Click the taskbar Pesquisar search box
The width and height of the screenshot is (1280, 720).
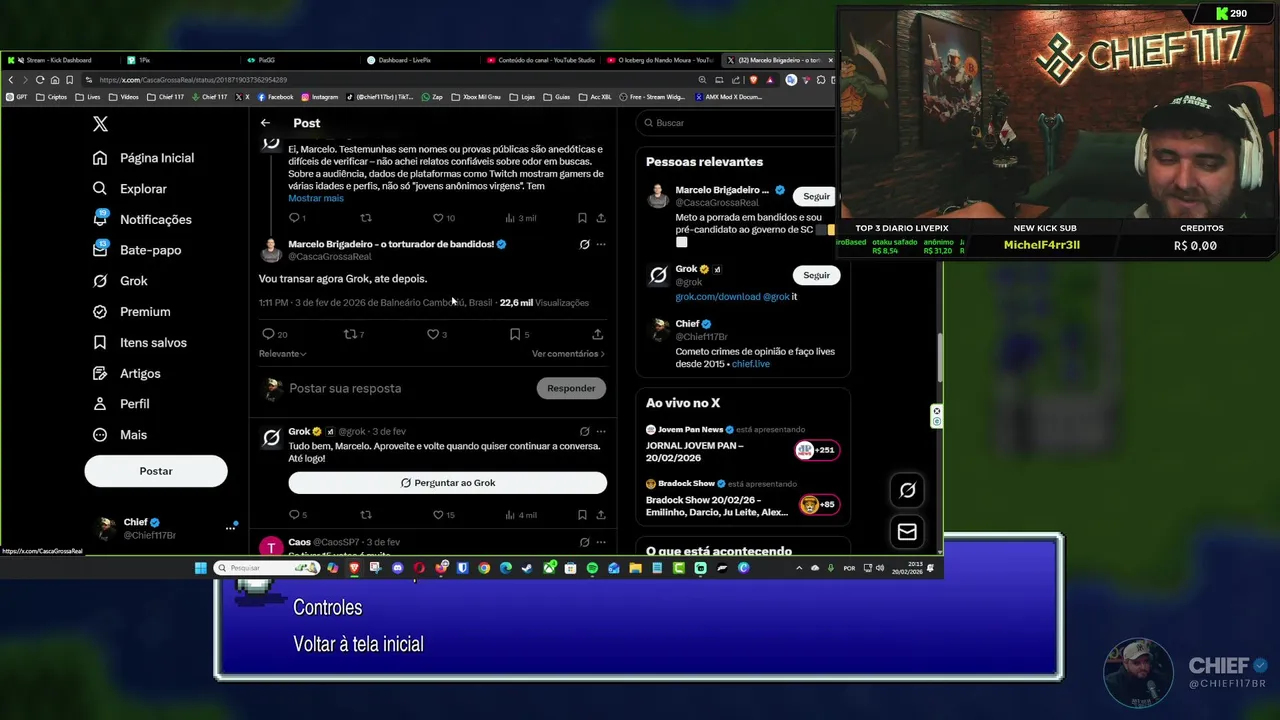(x=265, y=568)
